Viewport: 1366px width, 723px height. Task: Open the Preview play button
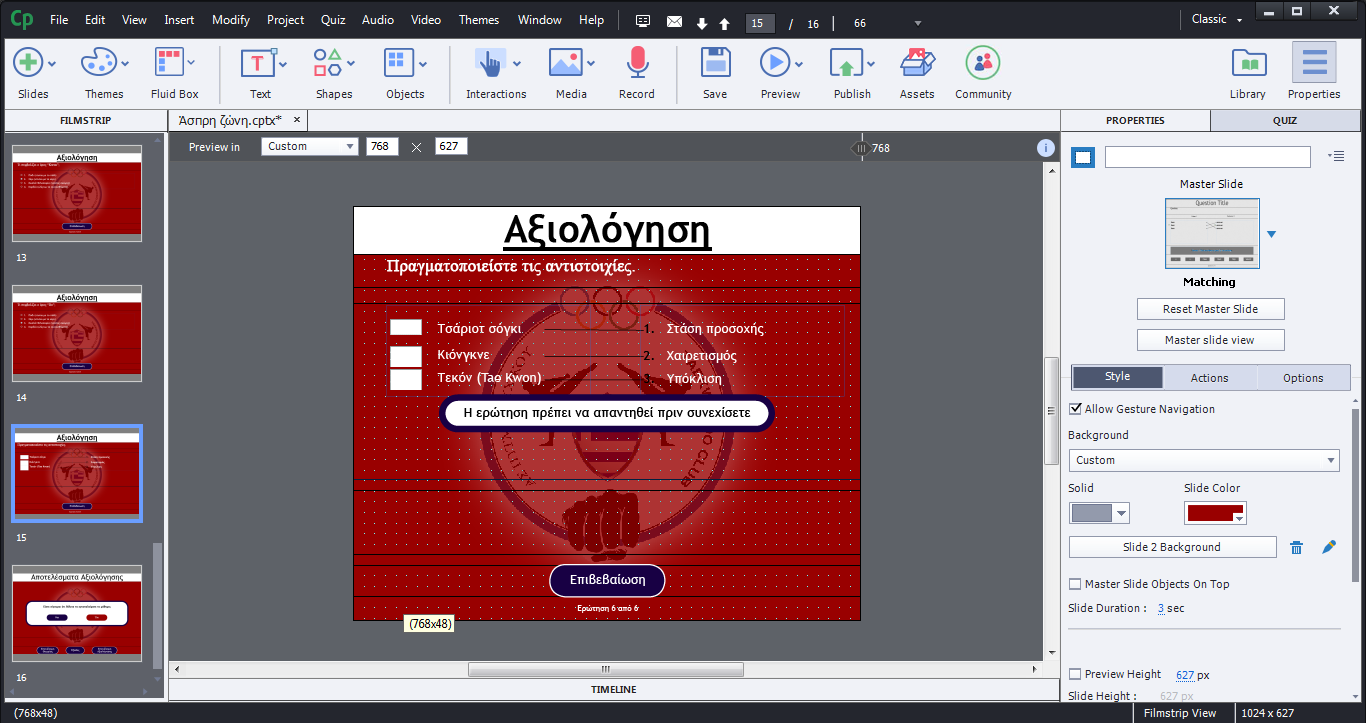(780, 72)
